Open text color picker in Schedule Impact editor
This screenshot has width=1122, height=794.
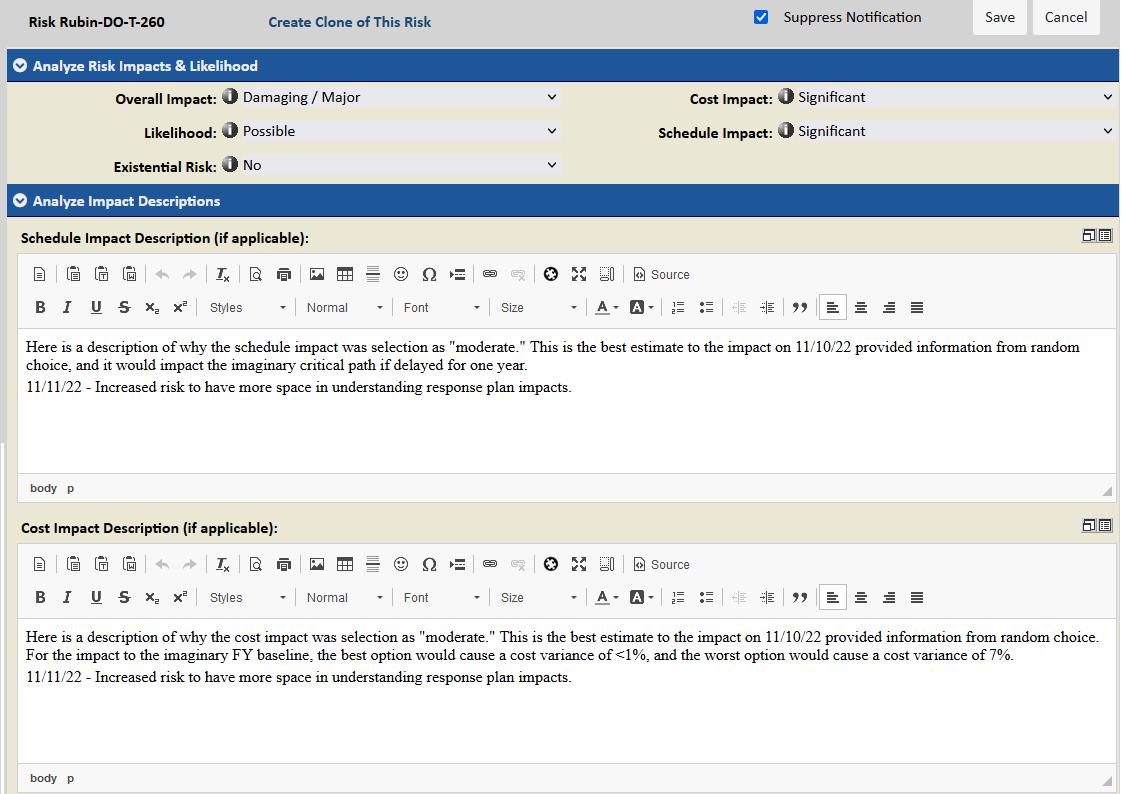(x=606, y=308)
